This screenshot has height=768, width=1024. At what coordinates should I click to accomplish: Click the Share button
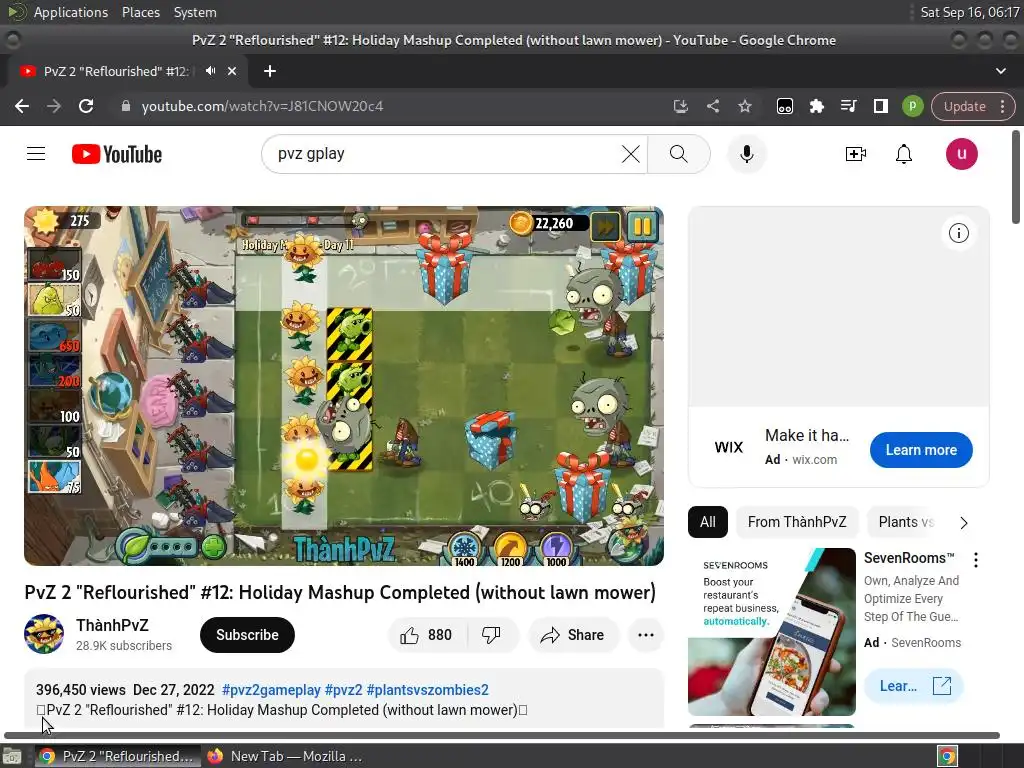[573, 635]
